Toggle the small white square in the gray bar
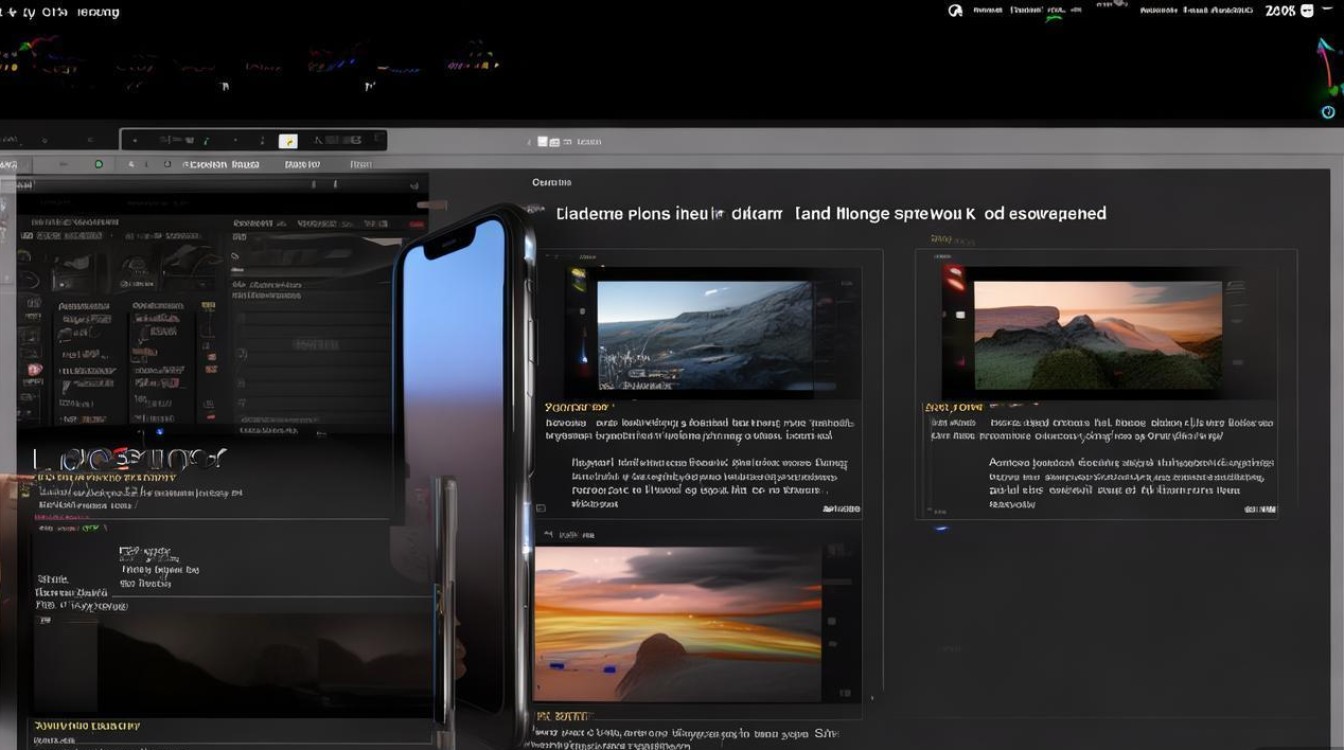This screenshot has width=1344, height=750. pos(543,142)
